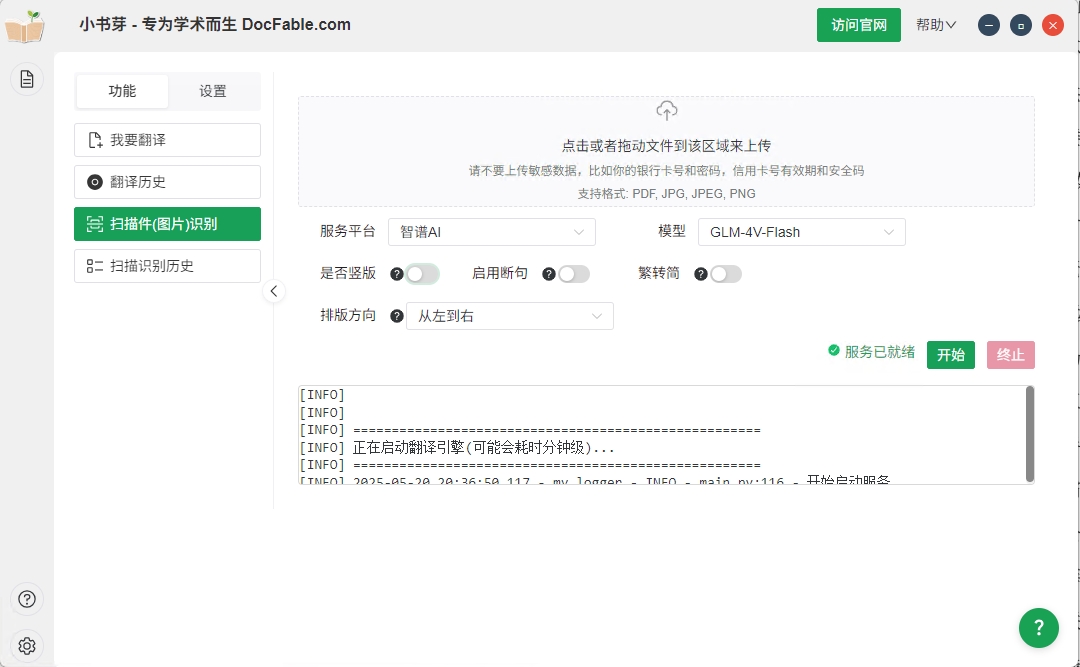The image size is (1080, 667).
Task: Open 扫描识别历史 scan history
Action: pos(167,265)
